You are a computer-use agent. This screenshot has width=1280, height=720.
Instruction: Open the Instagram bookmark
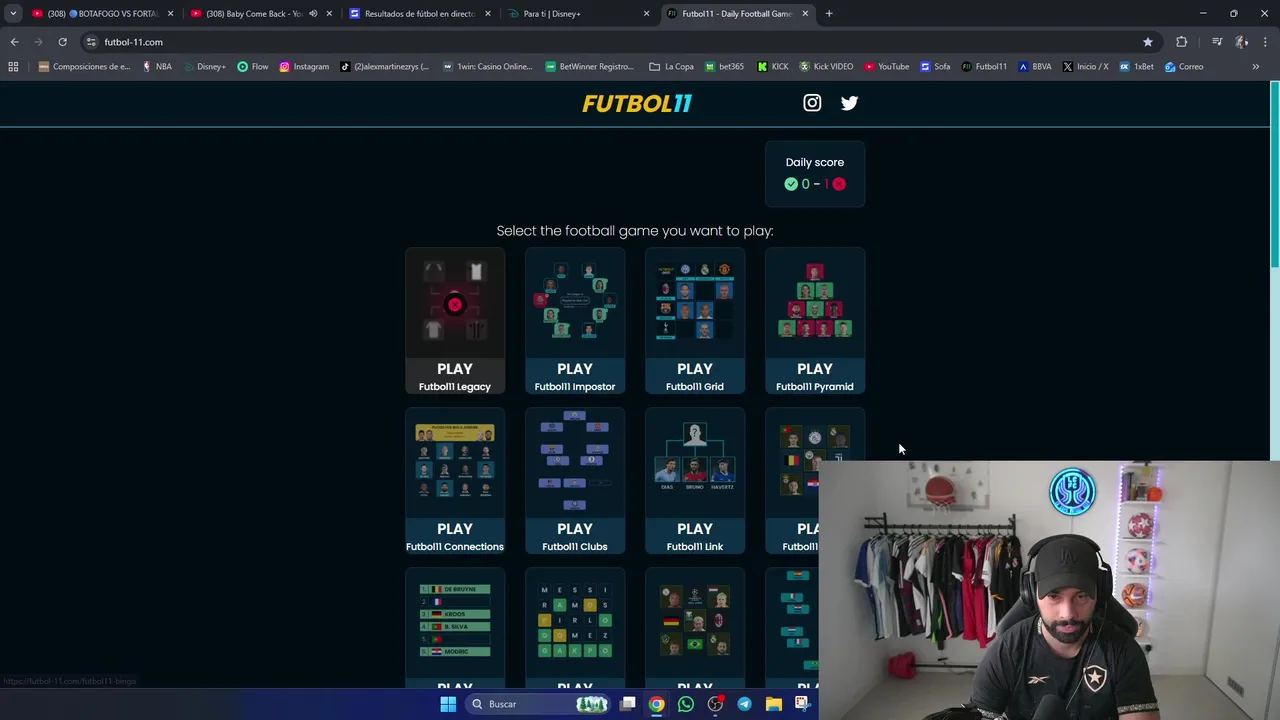coord(304,67)
